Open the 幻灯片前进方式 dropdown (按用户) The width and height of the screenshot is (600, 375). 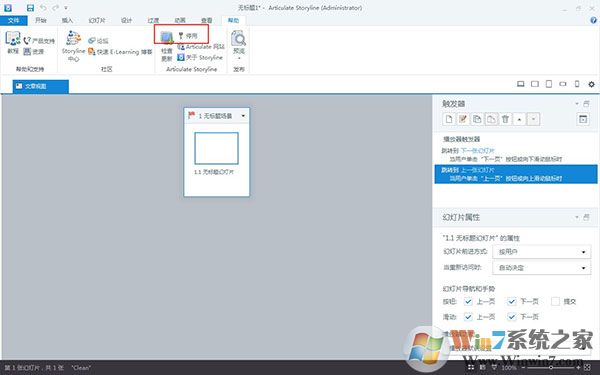tap(541, 252)
